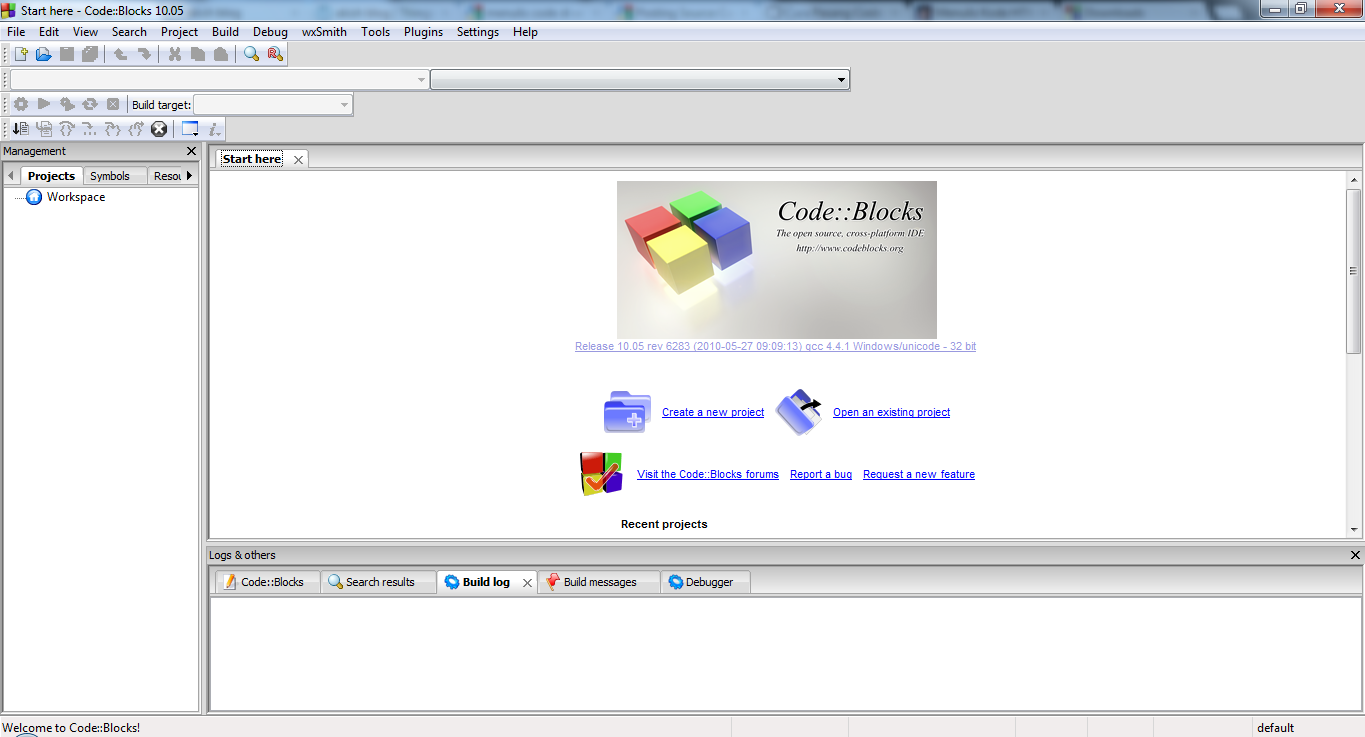Open the Build messages tab
Viewport: 1365px width, 737px height.
(x=599, y=582)
